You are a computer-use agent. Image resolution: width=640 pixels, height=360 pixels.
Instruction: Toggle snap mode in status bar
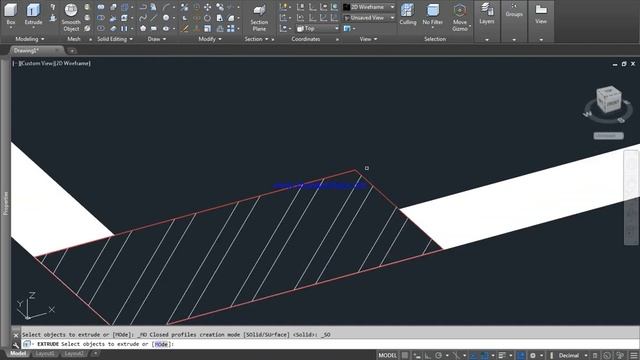click(x=417, y=356)
